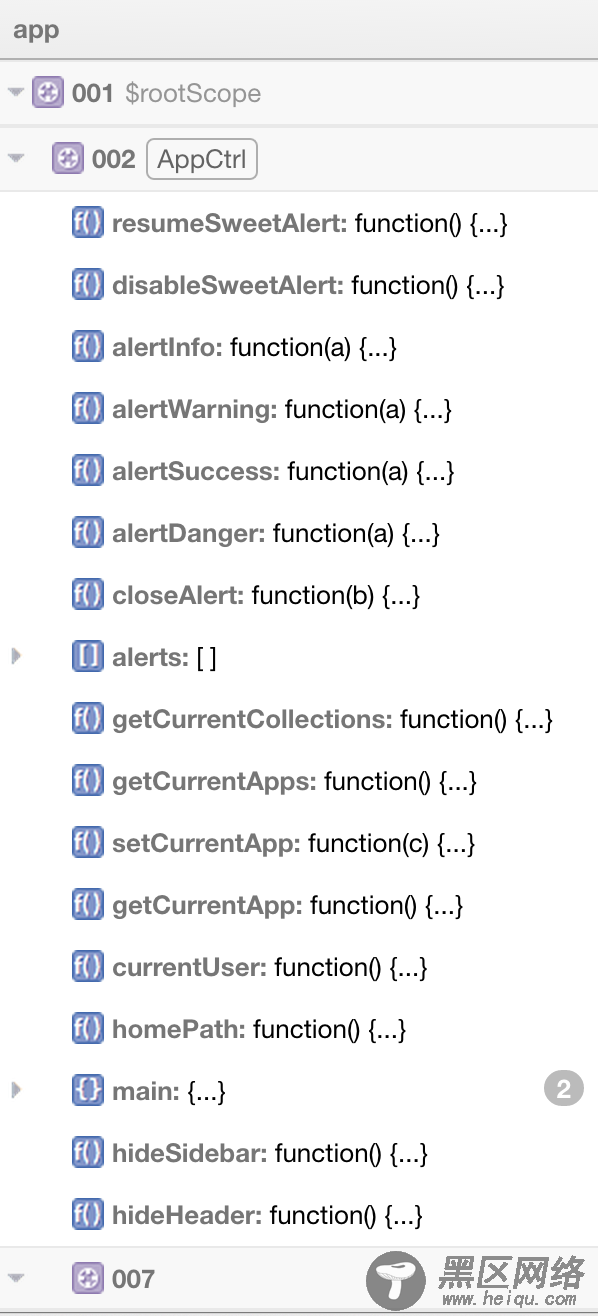Click the scope icon beside 001 $rootScope
The image size is (598, 1316).
coord(47,93)
